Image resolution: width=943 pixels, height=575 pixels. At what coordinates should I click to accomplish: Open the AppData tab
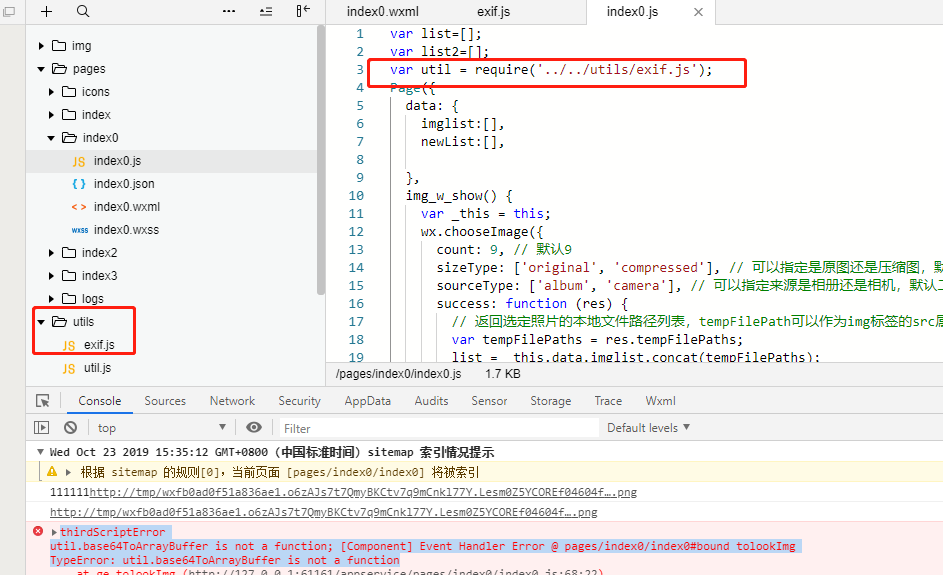367,401
